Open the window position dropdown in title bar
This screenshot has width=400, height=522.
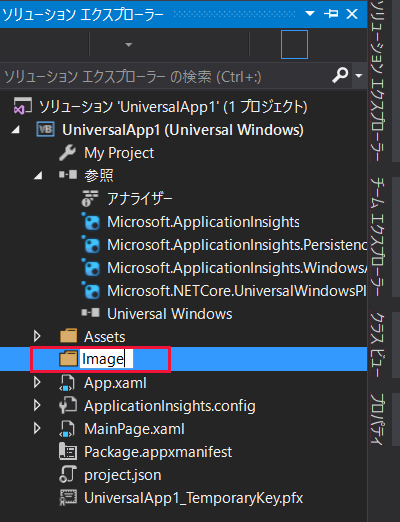(x=310, y=14)
